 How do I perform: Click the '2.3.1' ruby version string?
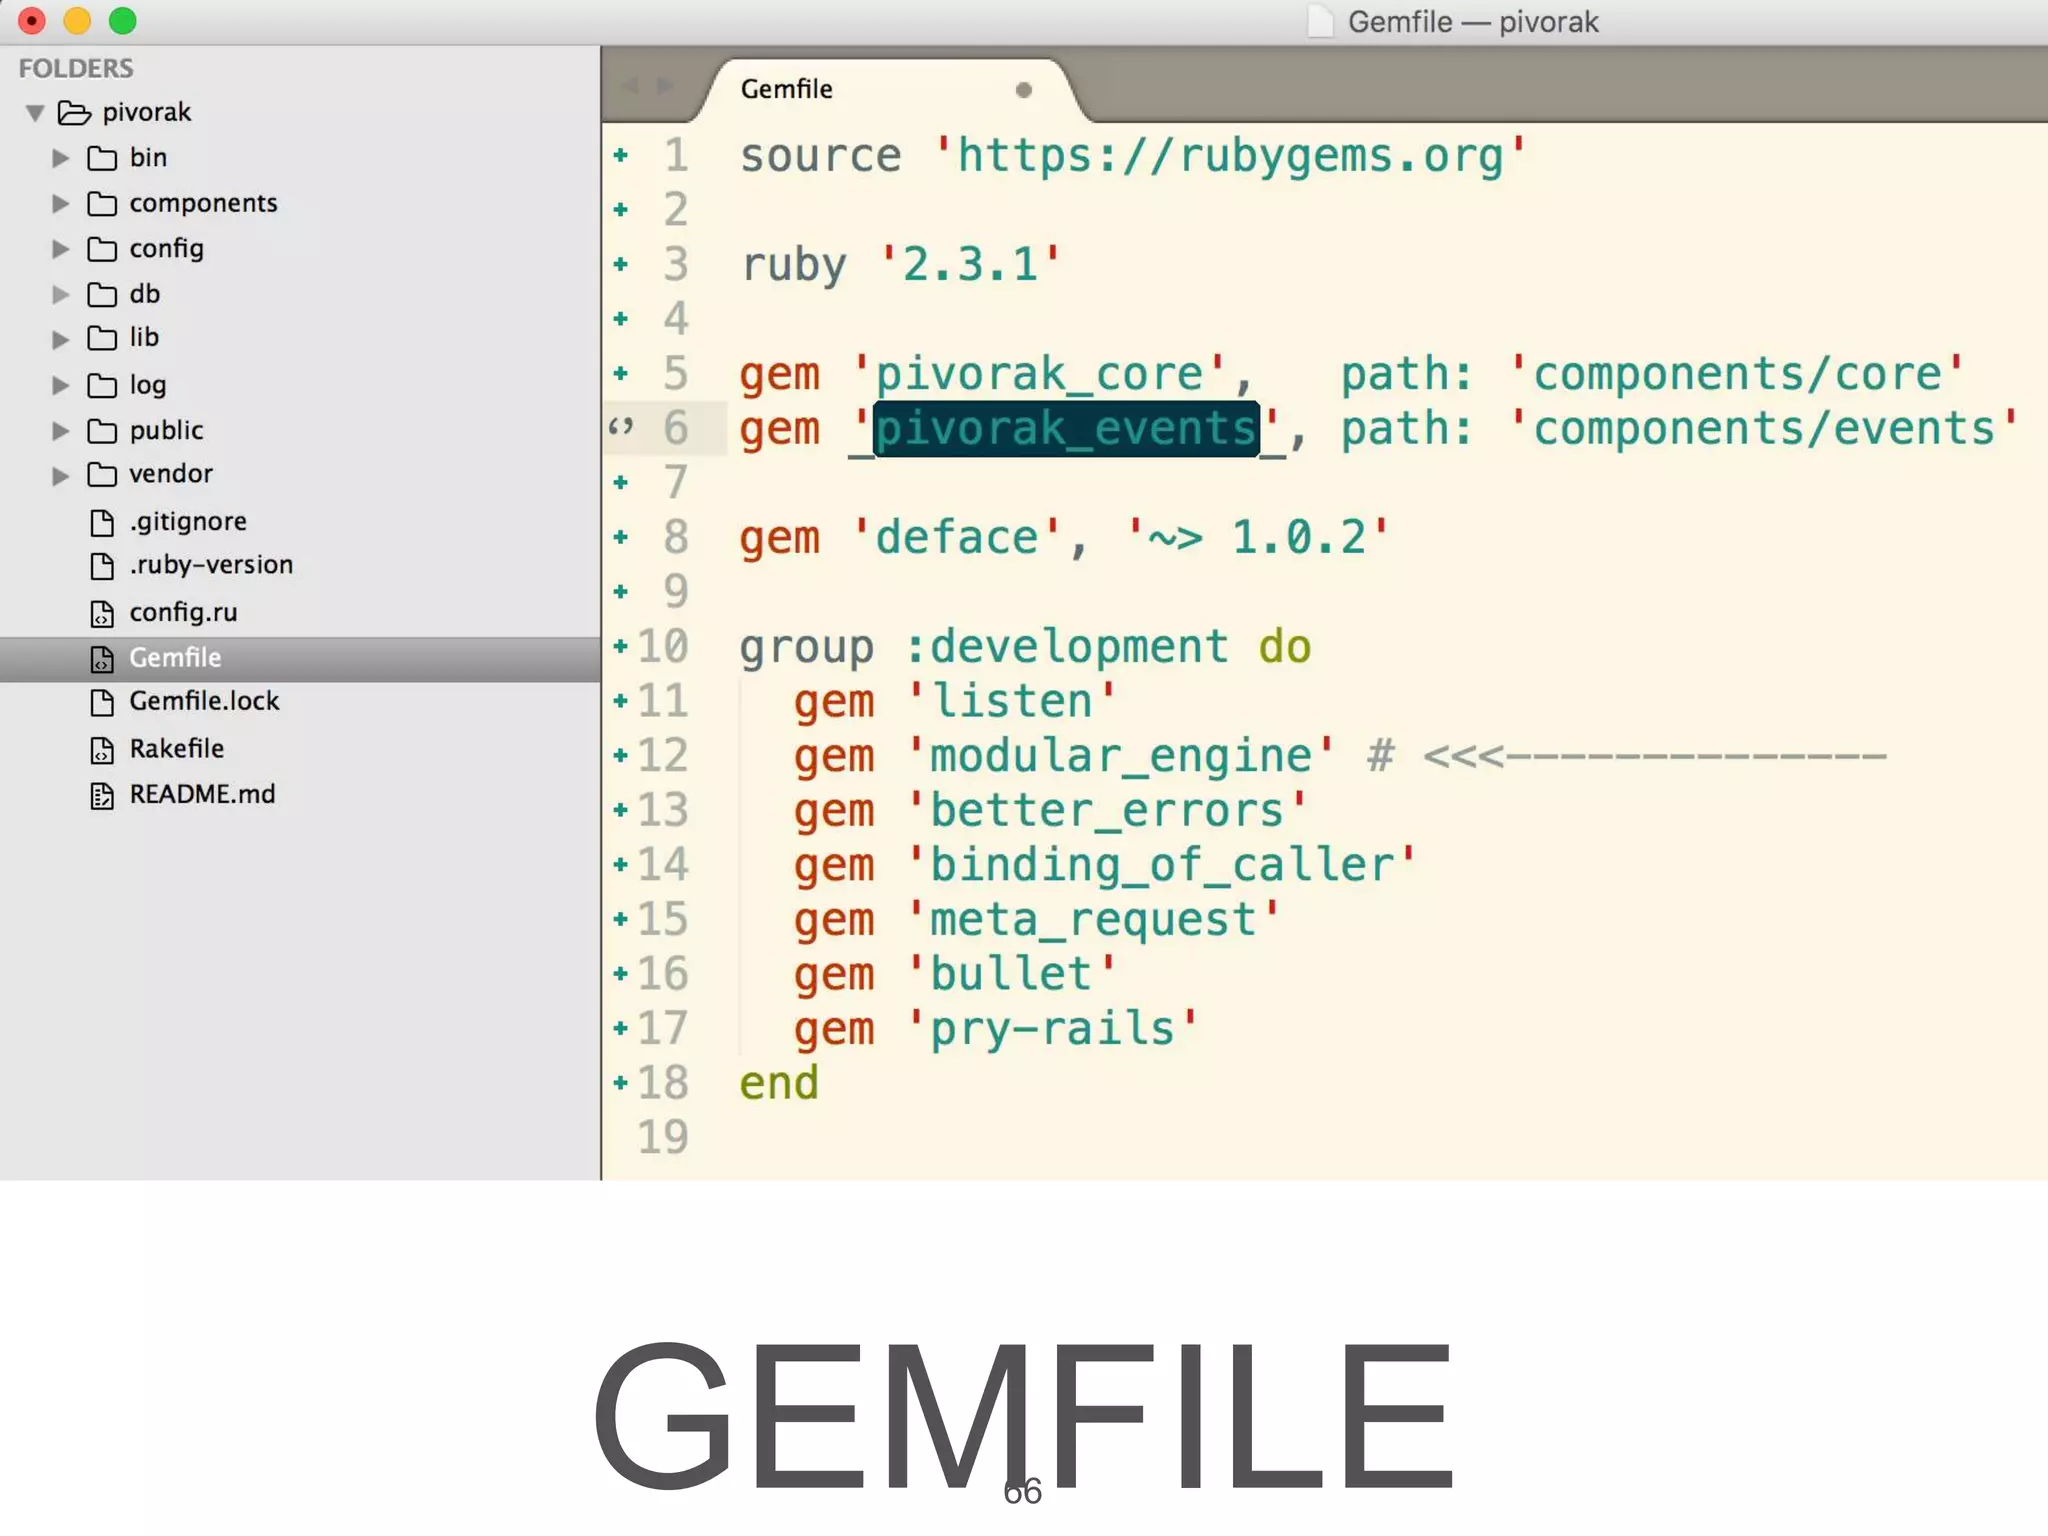point(970,265)
